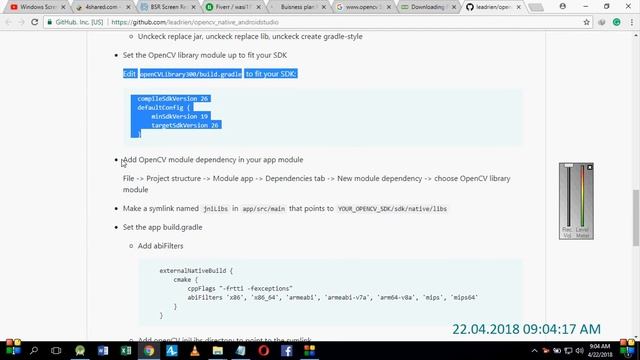Image resolution: width=640 pixels, height=360 pixels.
Task: Click the 'compileSdkVersion 26' code line
Action: coord(173,98)
